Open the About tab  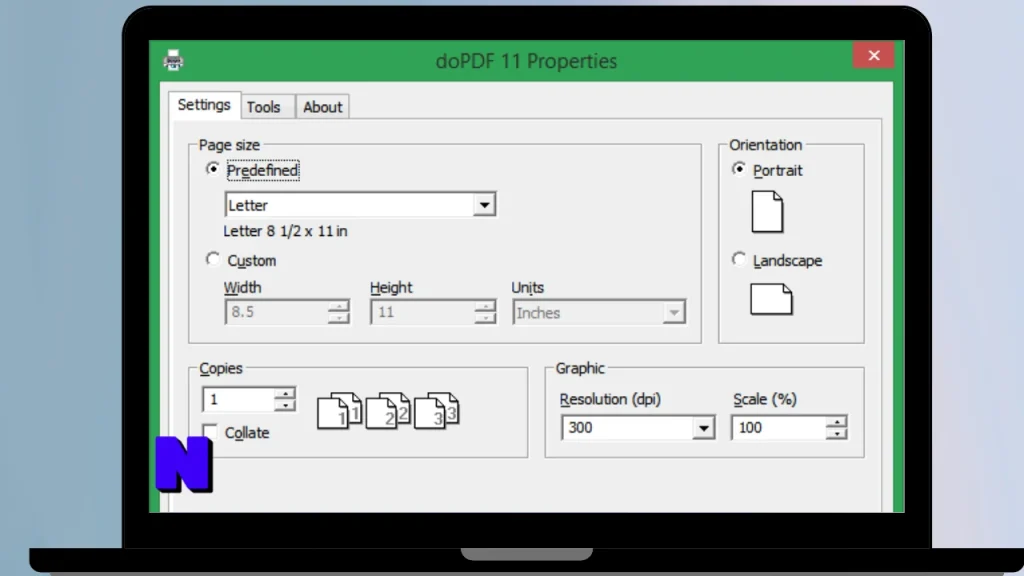[323, 107]
